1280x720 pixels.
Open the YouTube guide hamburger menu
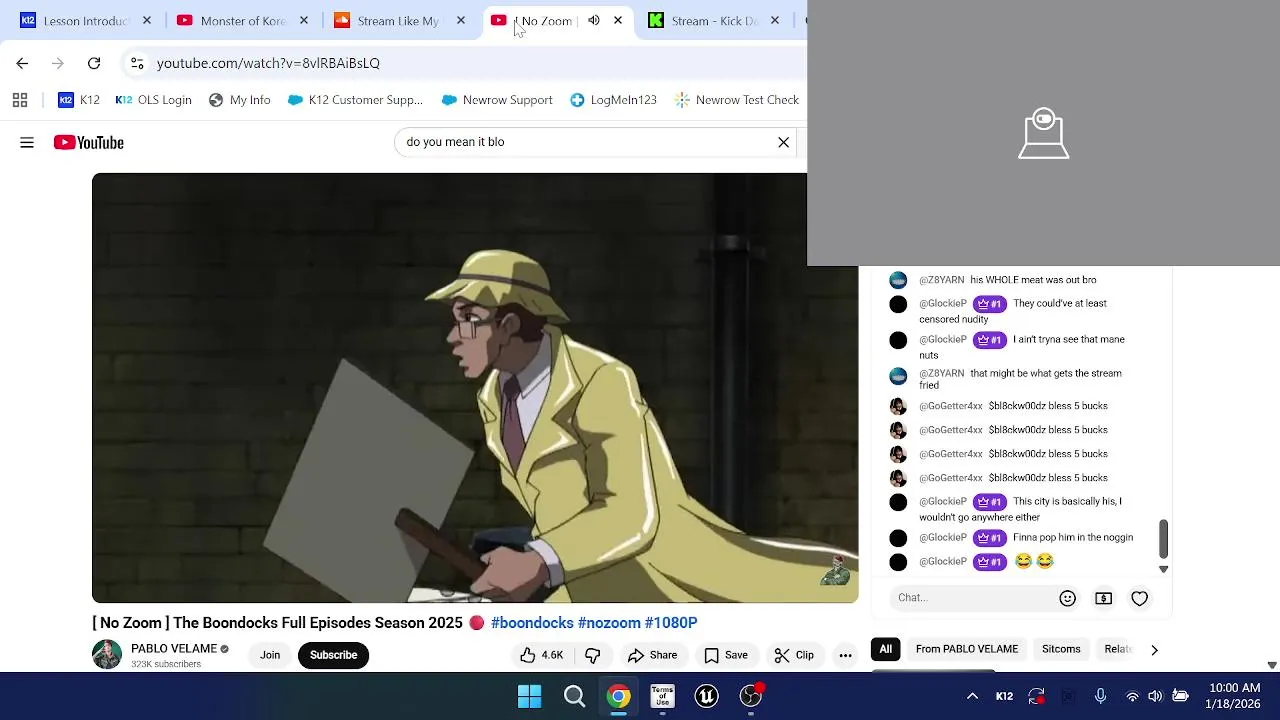[x=27, y=143]
